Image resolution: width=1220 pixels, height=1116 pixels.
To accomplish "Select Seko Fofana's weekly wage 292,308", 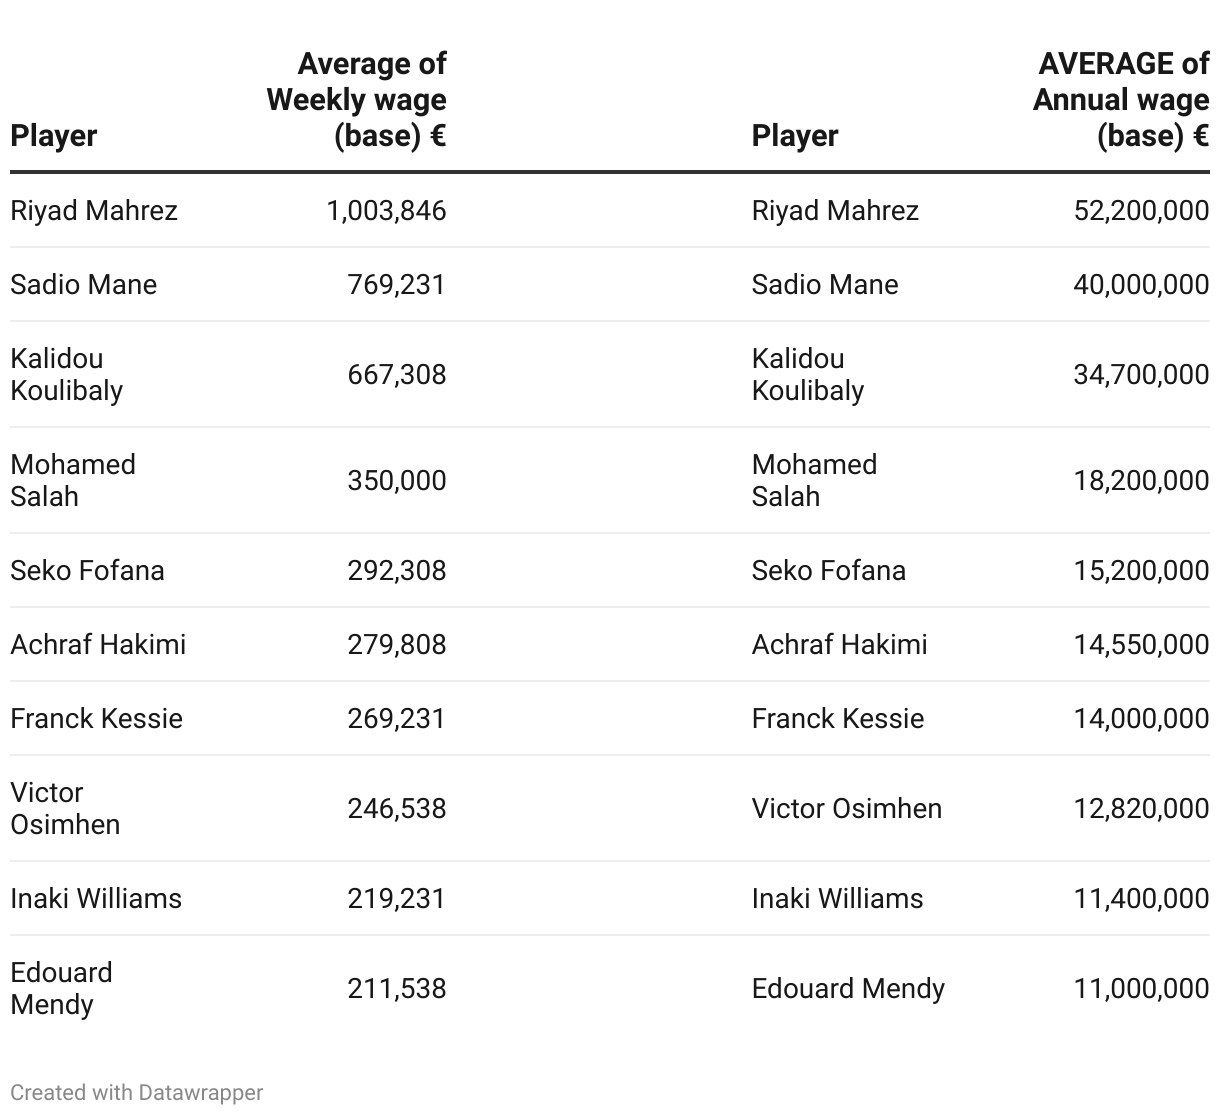I will tap(397, 570).
